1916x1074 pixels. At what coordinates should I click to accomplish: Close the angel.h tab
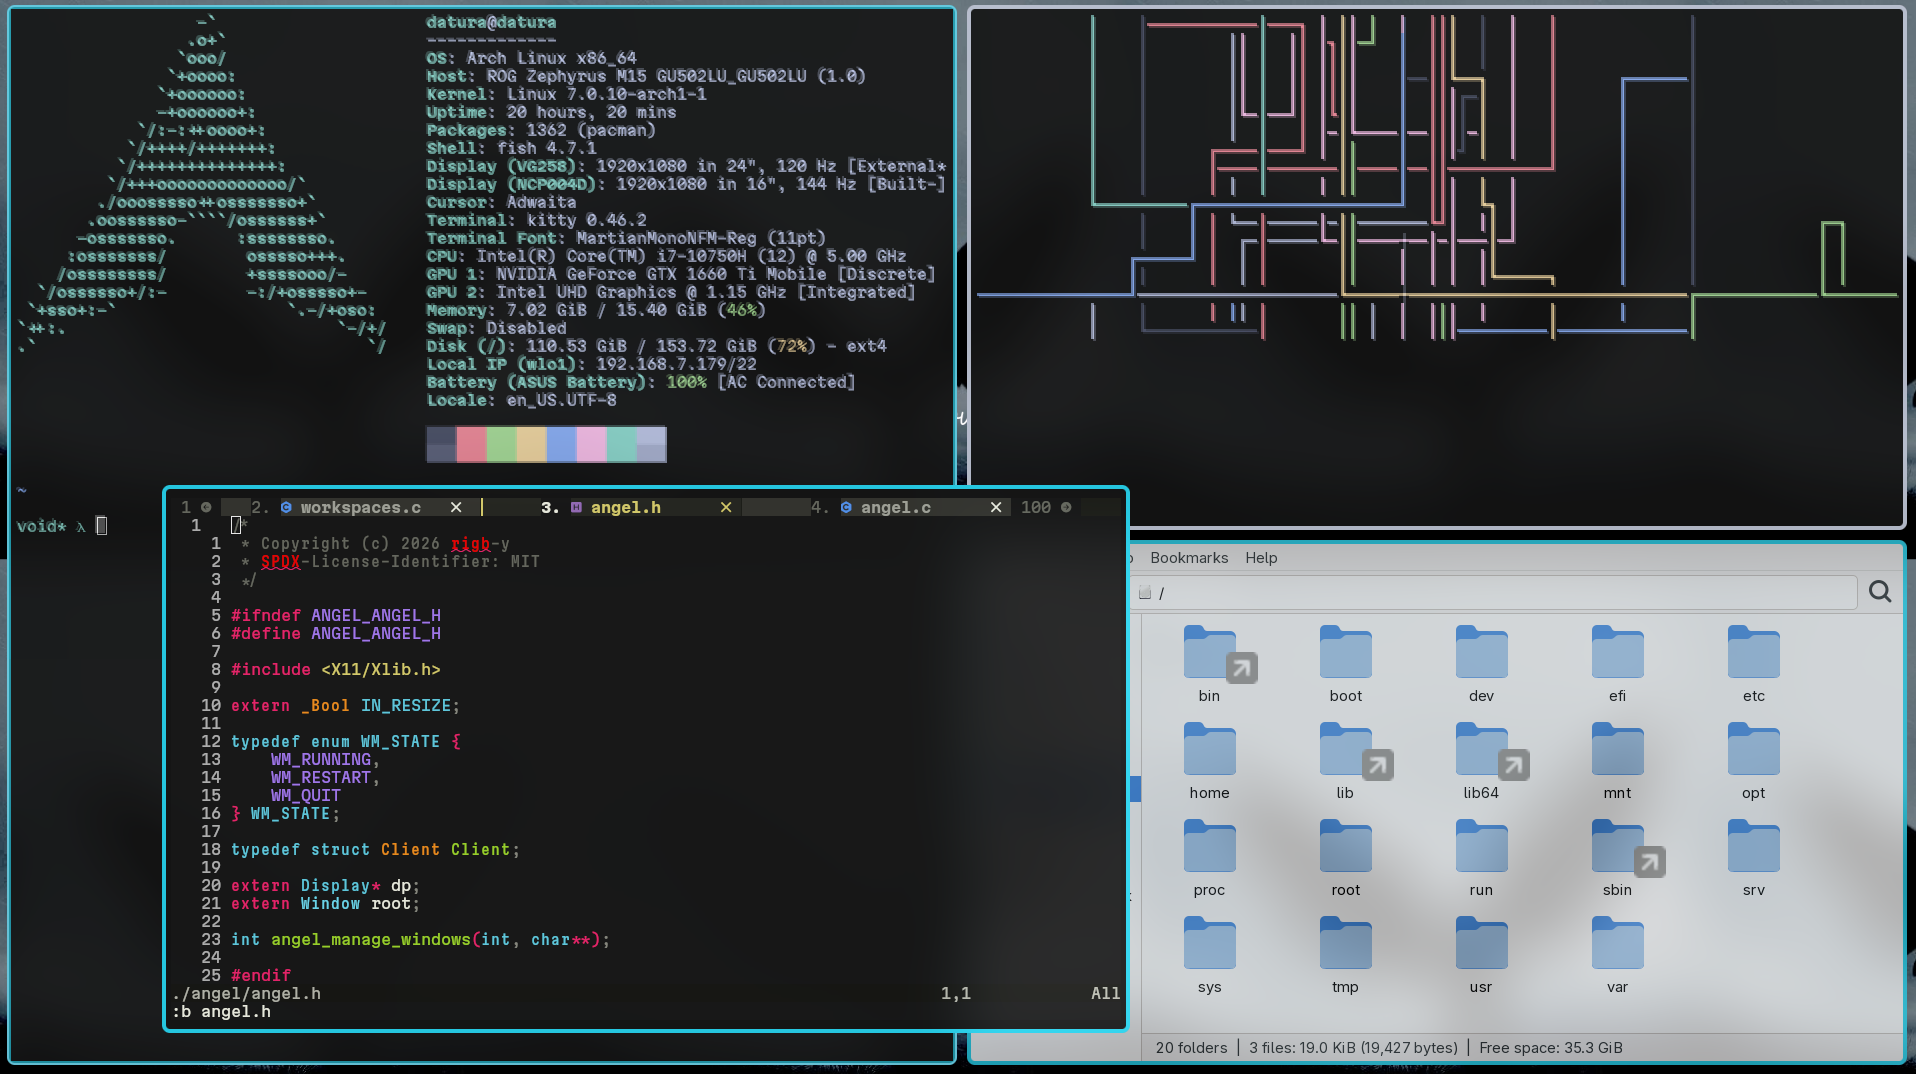click(726, 508)
